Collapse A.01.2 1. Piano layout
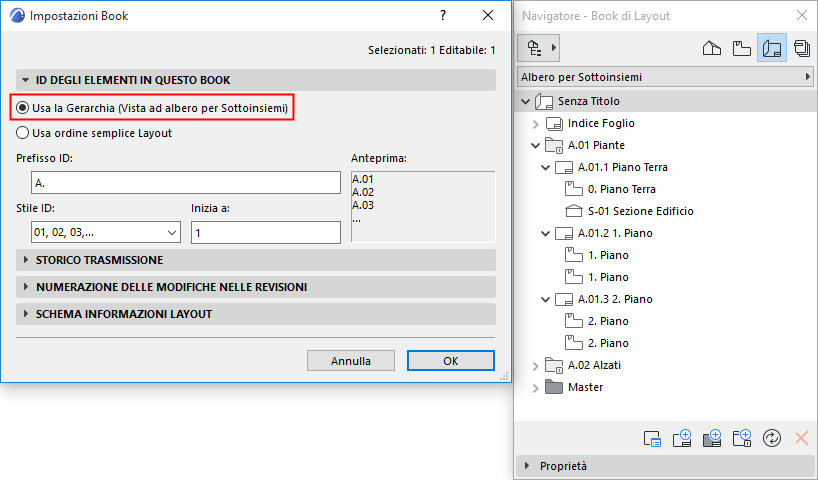 click(x=545, y=234)
